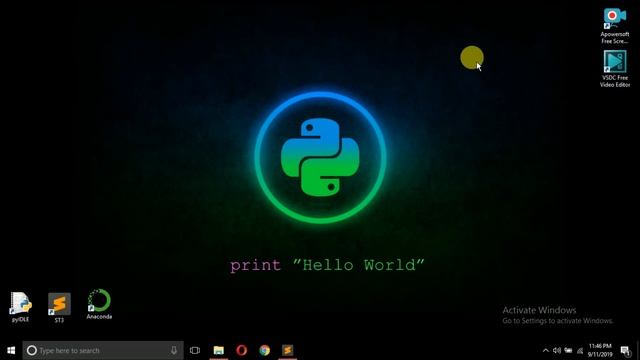The image size is (640, 360).
Task: Launch the ST3 Sublime Text shortcut
Action: (x=59, y=308)
